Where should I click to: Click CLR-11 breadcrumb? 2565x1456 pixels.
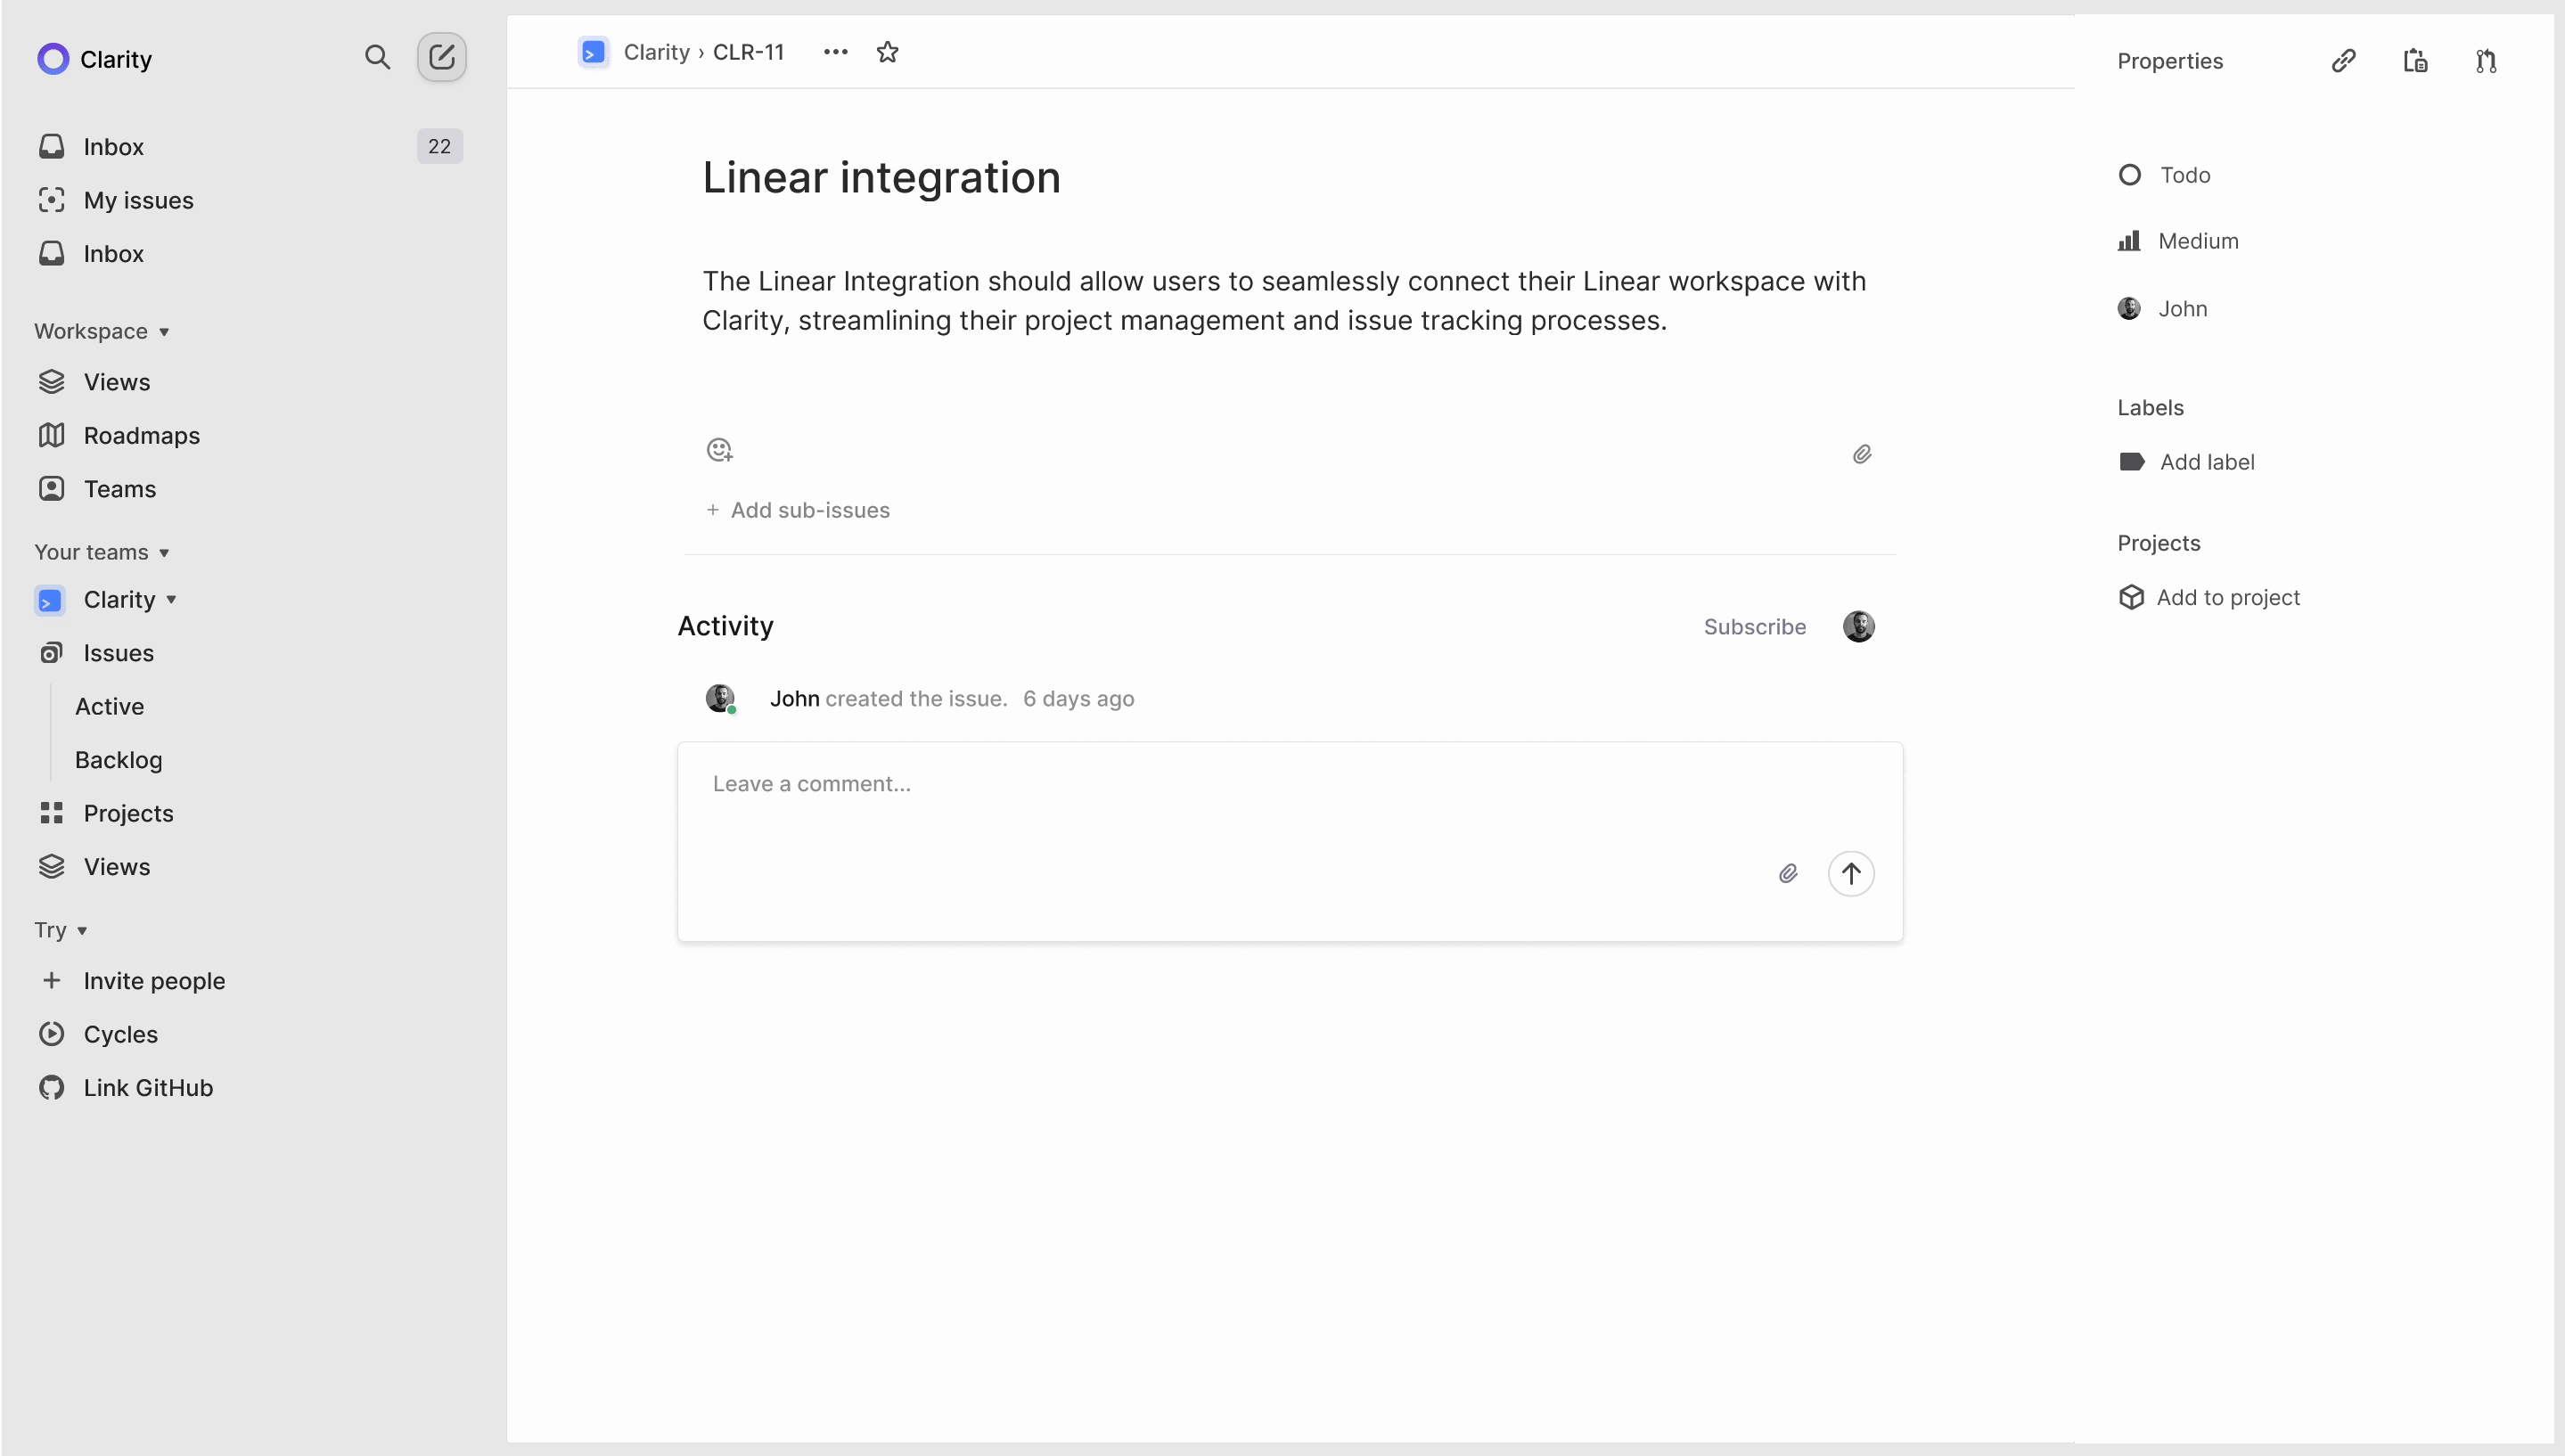(748, 52)
